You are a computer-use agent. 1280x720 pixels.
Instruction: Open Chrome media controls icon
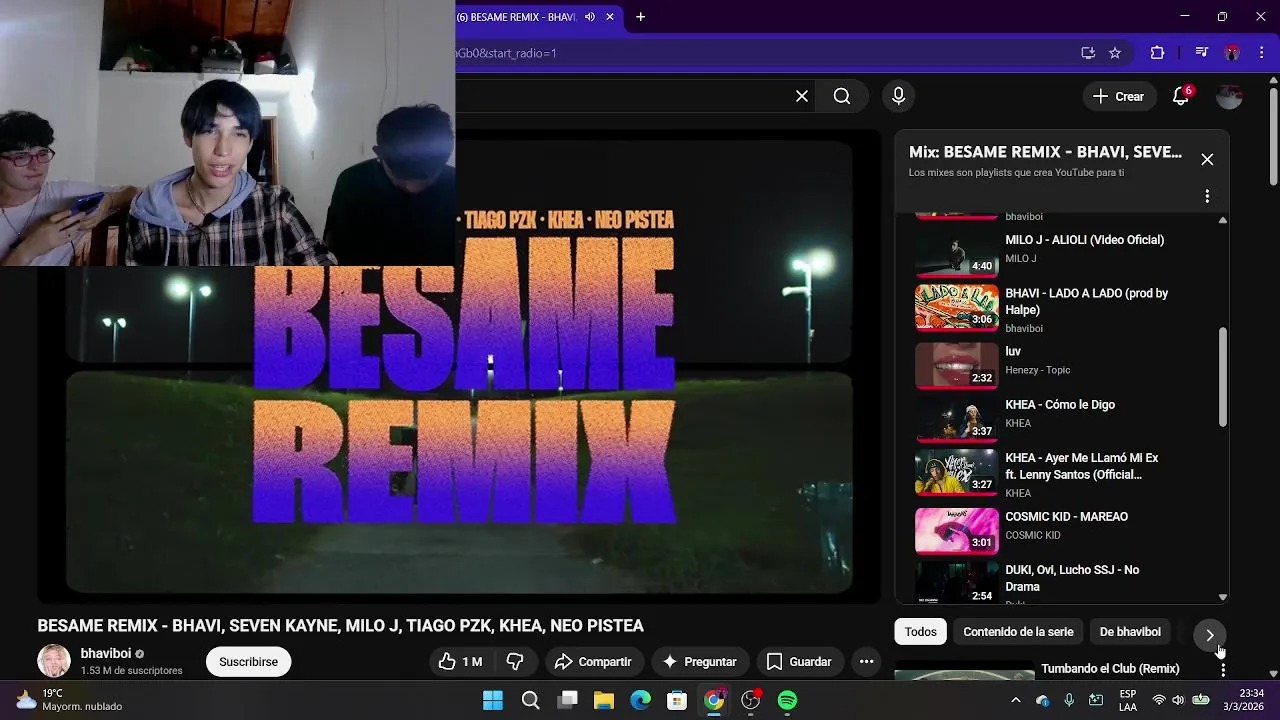[x=1202, y=53]
